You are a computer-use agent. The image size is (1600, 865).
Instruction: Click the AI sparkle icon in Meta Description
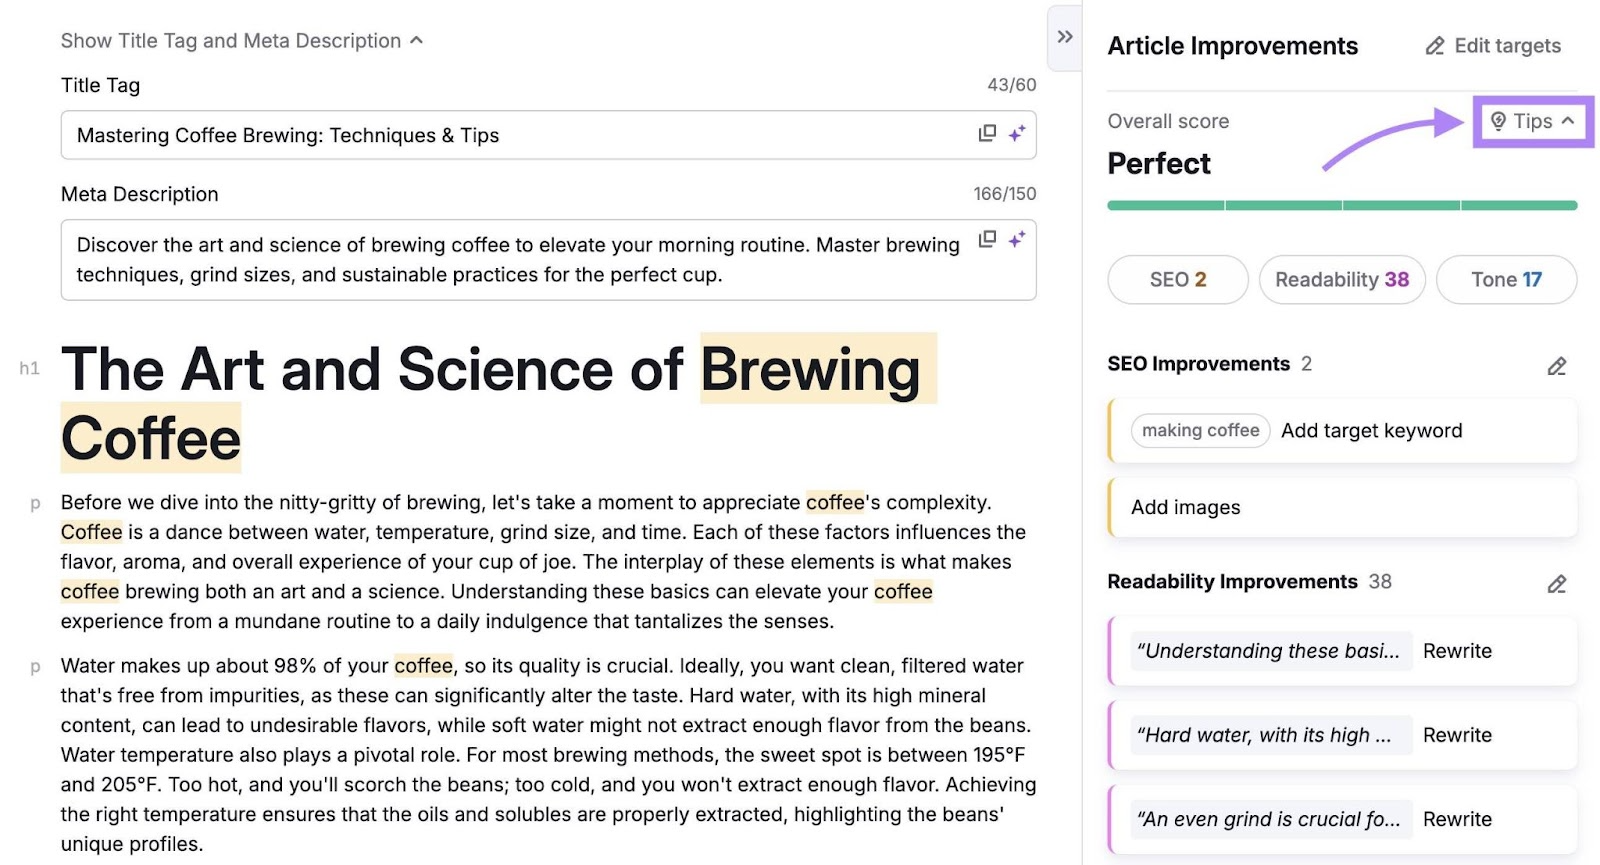[x=1017, y=239]
